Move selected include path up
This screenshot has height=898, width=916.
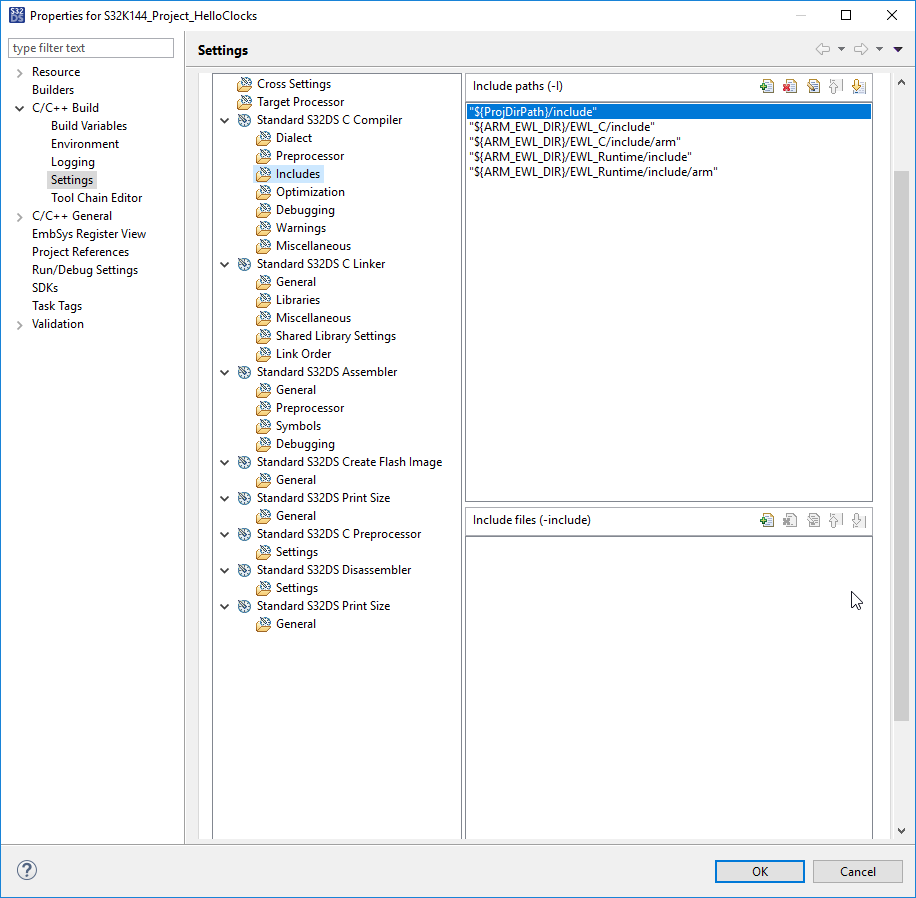(835, 86)
